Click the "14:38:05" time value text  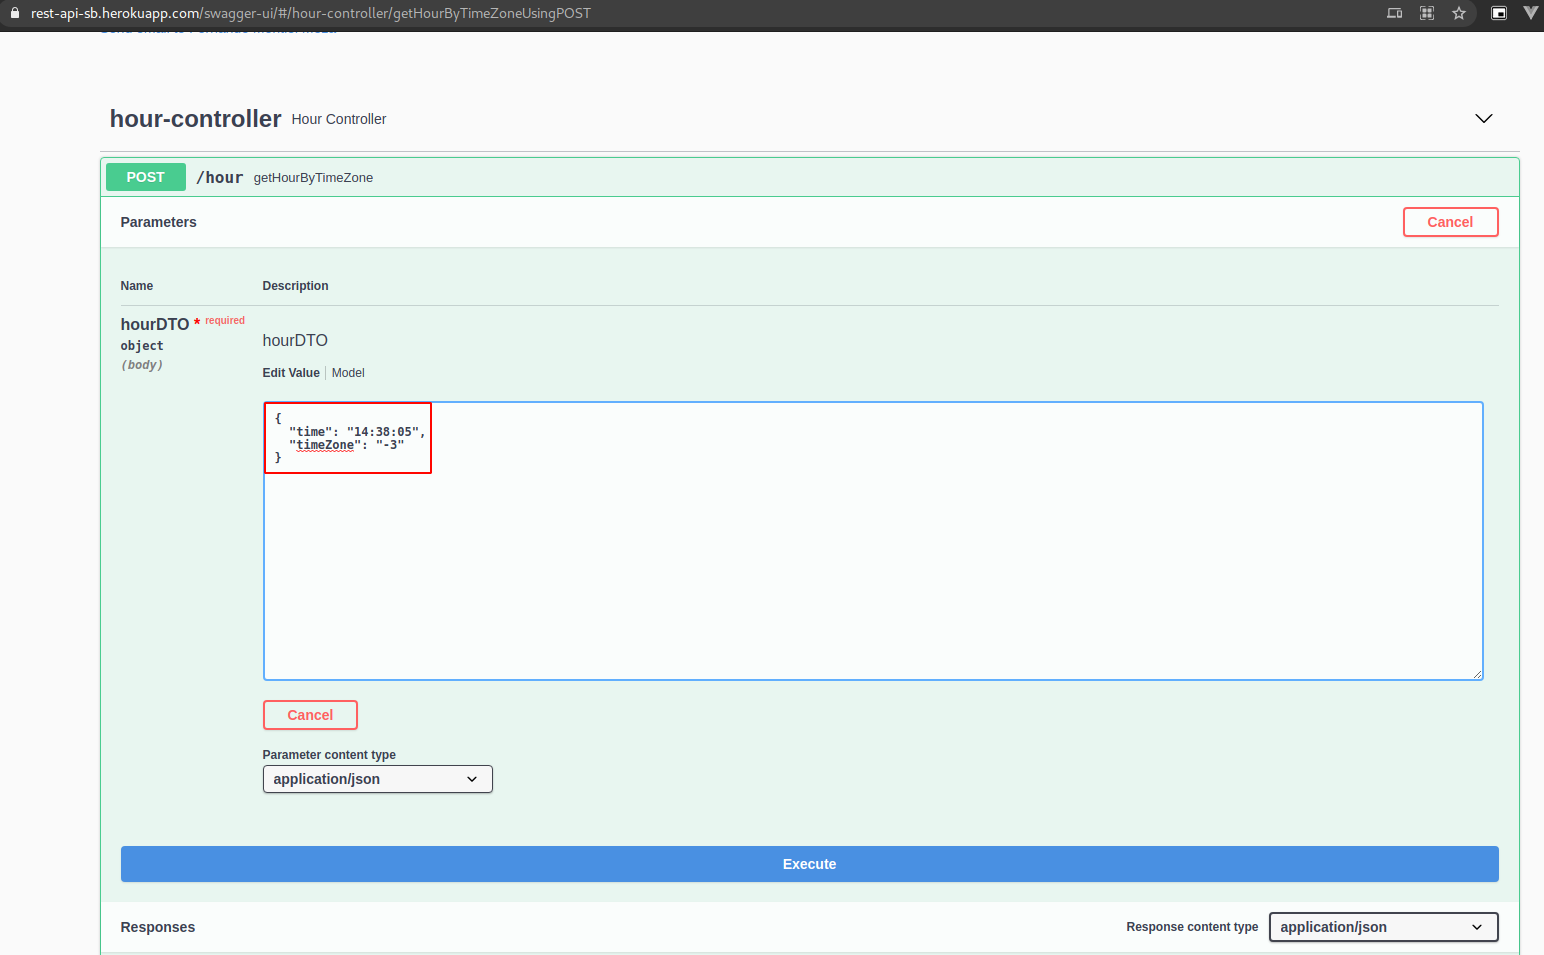pos(383,432)
